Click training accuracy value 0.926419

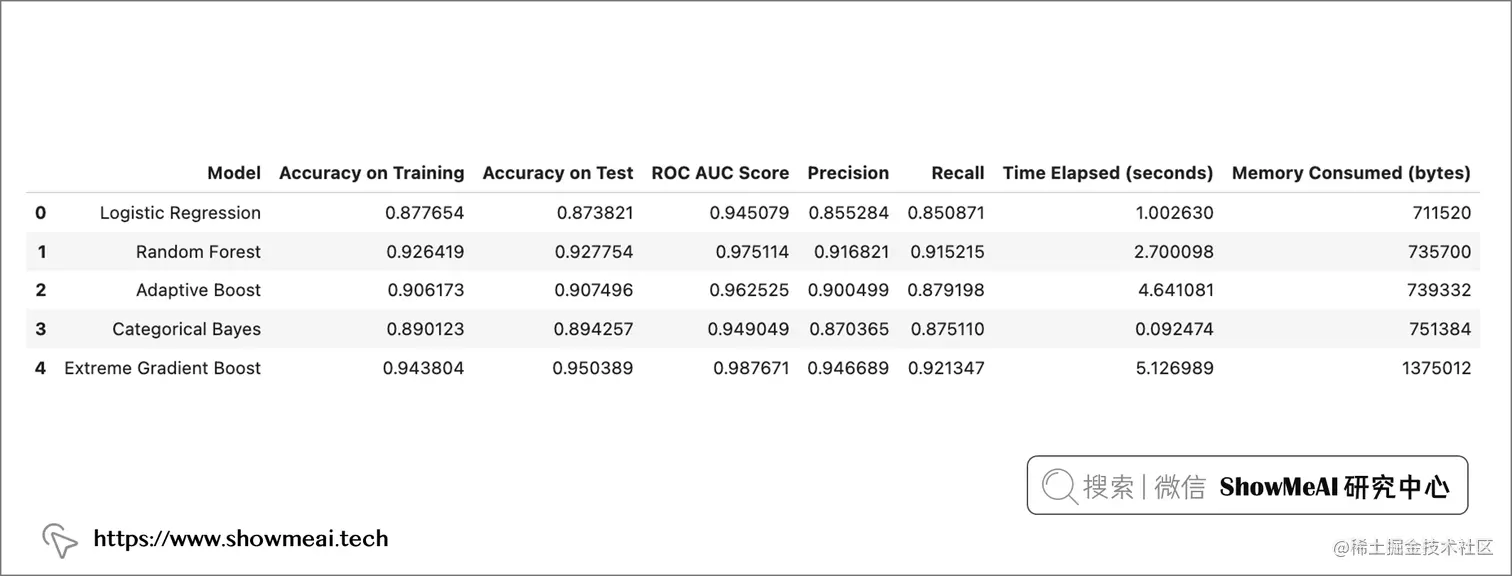coord(425,252)
